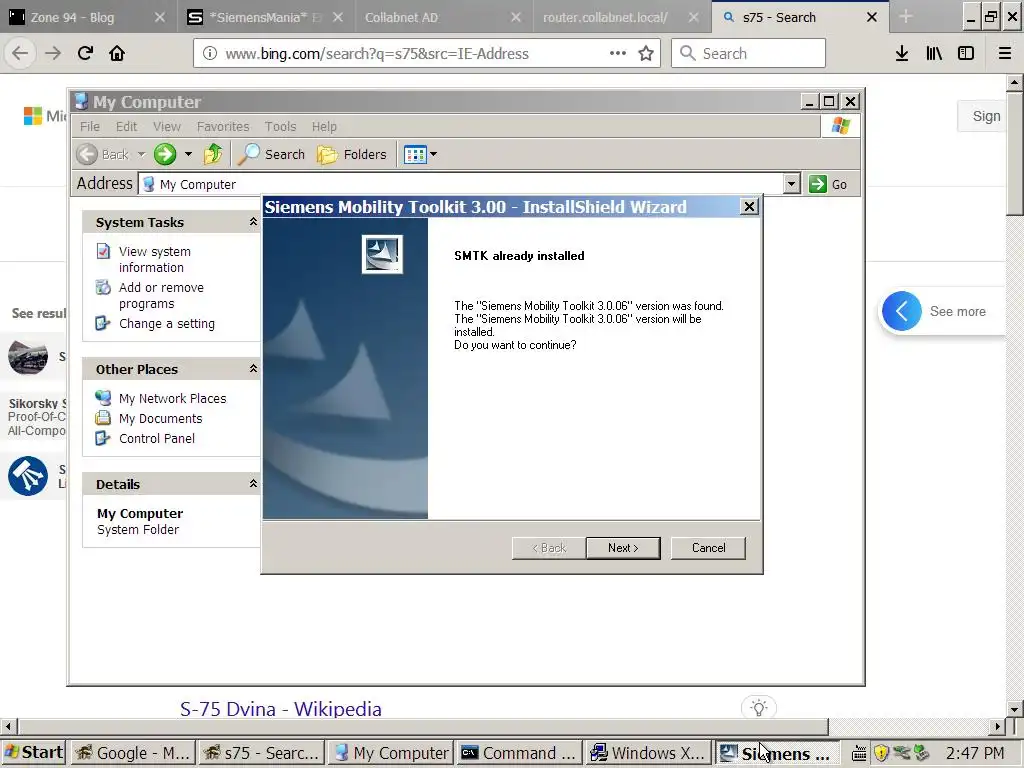The height and width of the screenshot is (768, 1024).
Task: Click the browser horizontal scrollbar
Action: pos(423,726)
